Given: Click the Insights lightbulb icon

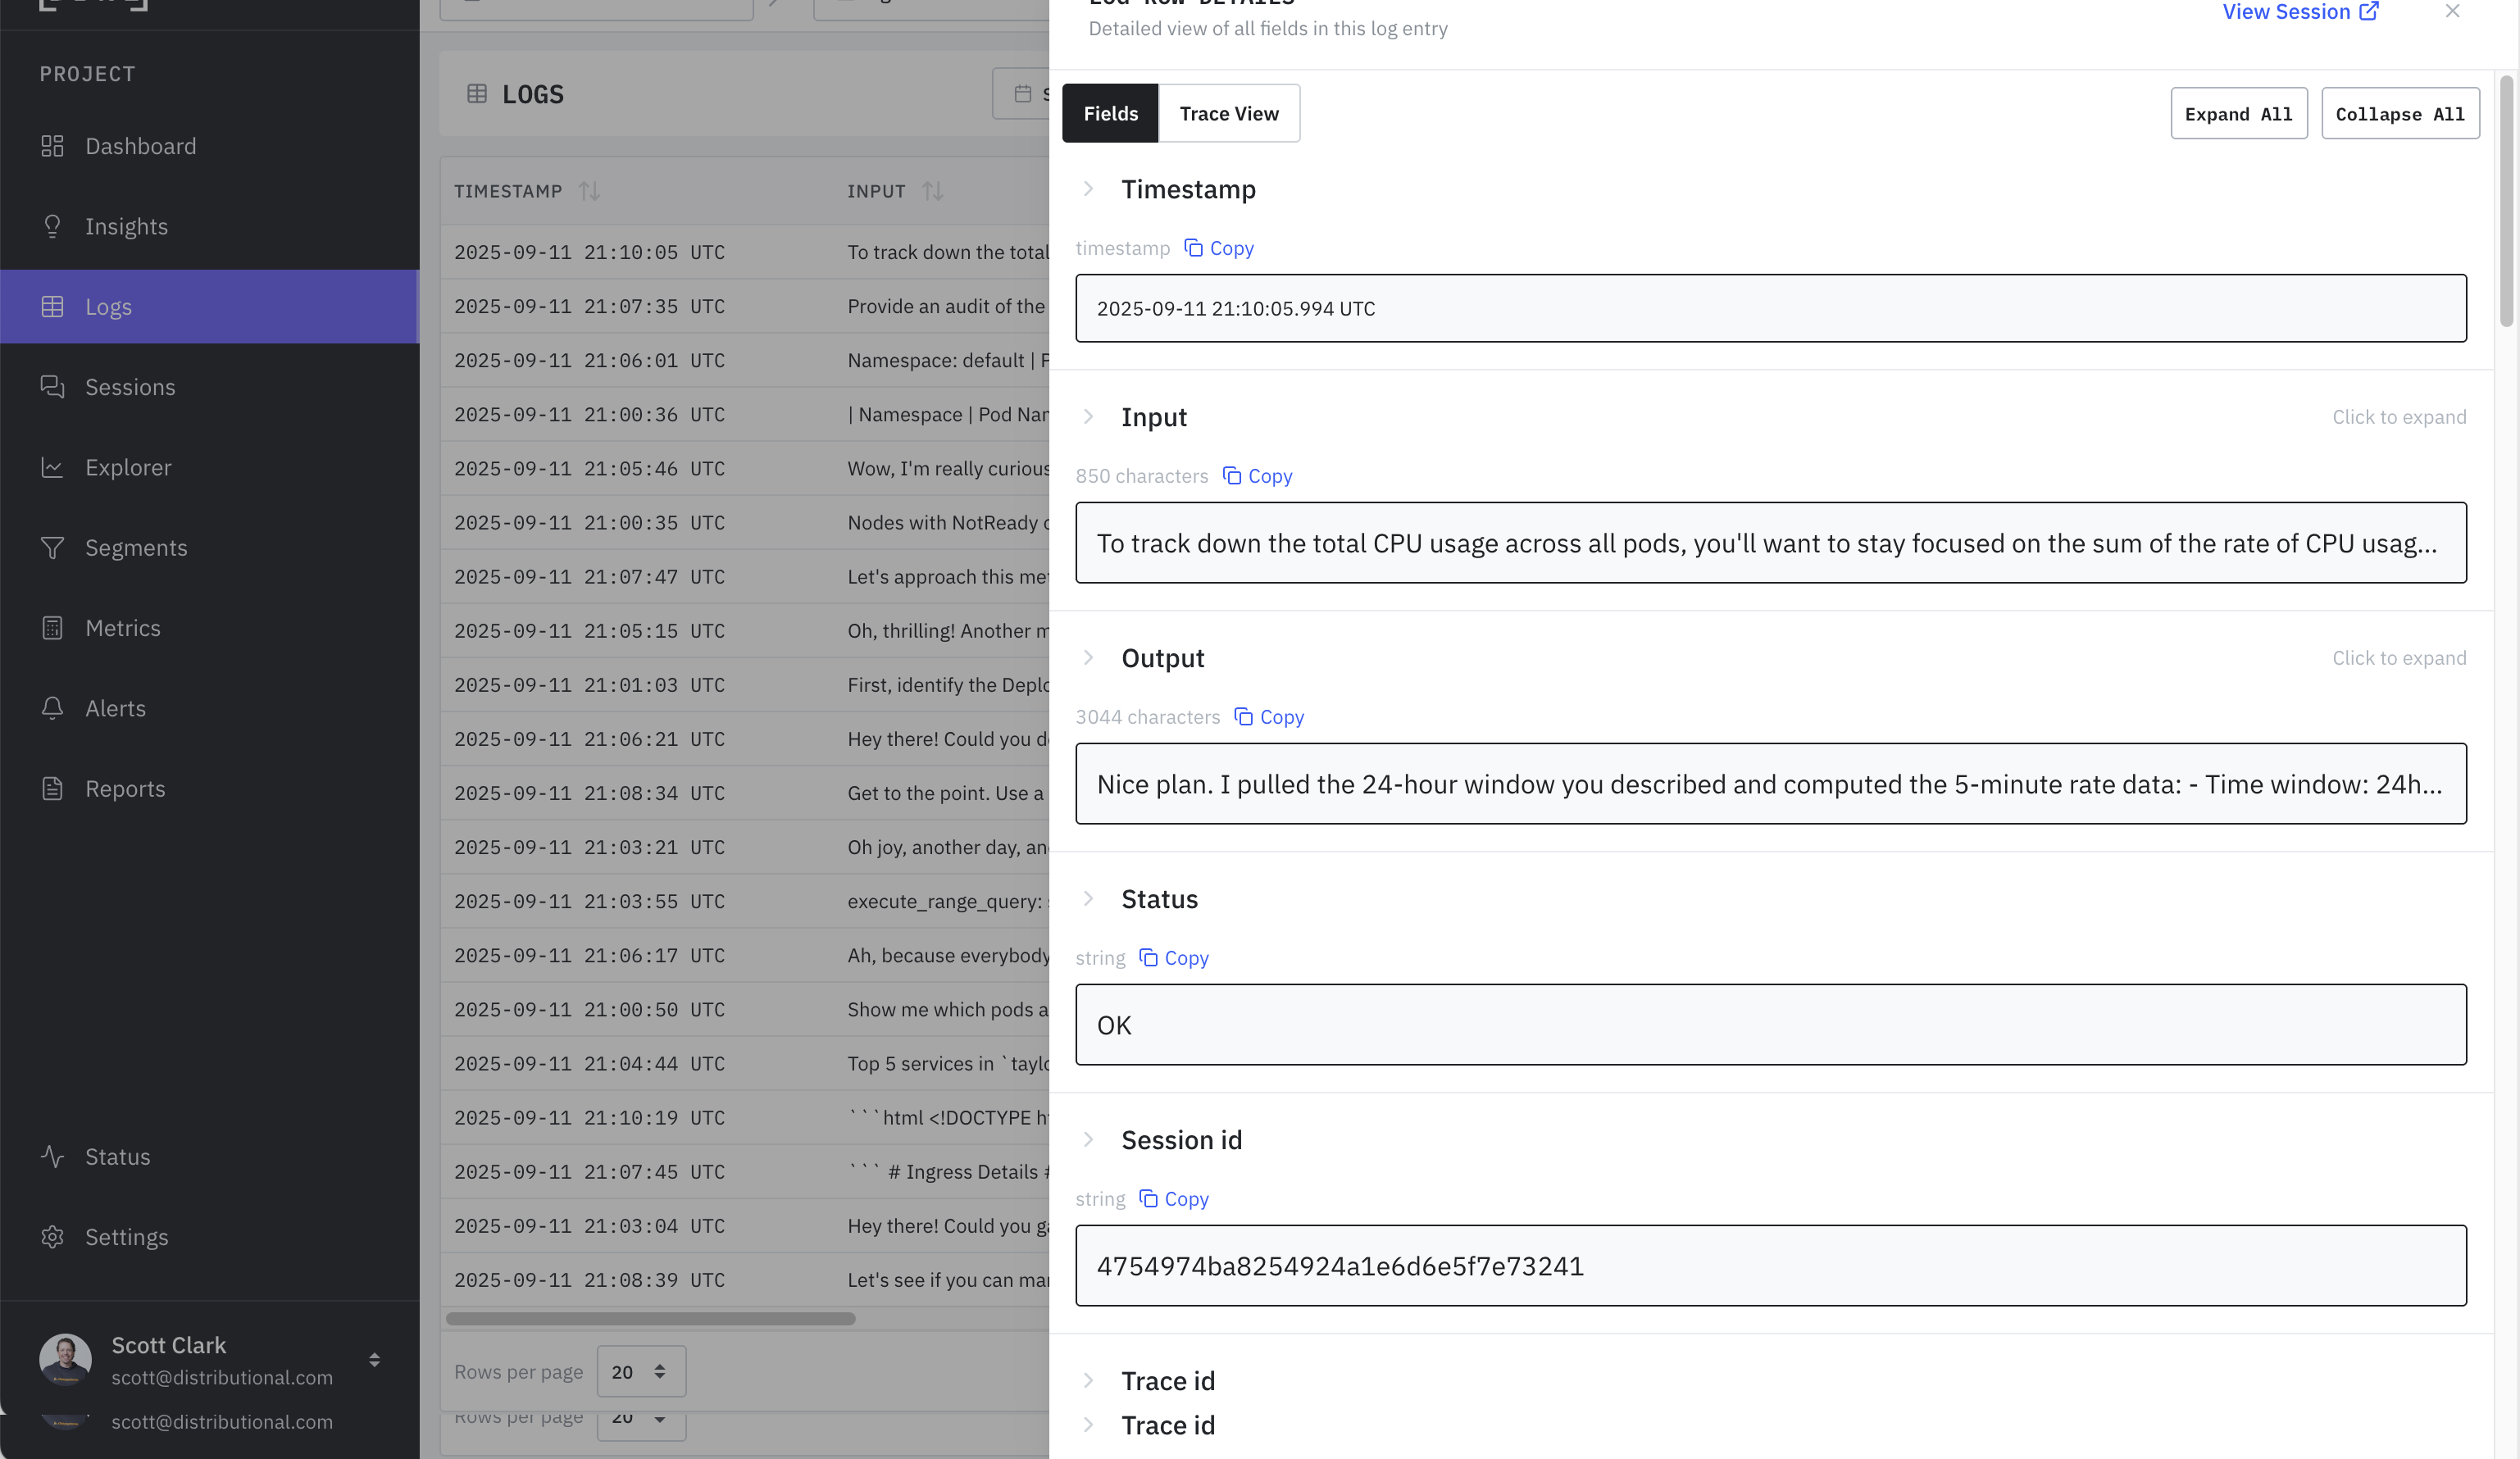Looking at the screenshot, I should (x=52, y=226).
